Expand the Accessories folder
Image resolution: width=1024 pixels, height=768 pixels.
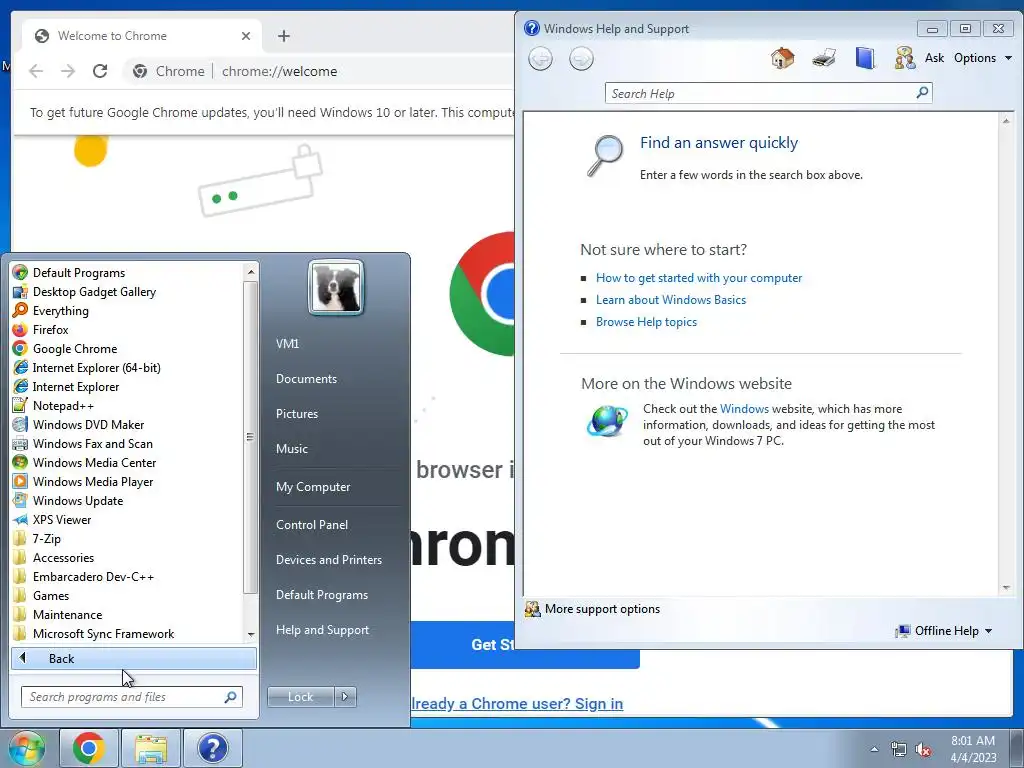pyautogui.click(x=63, y=558)
